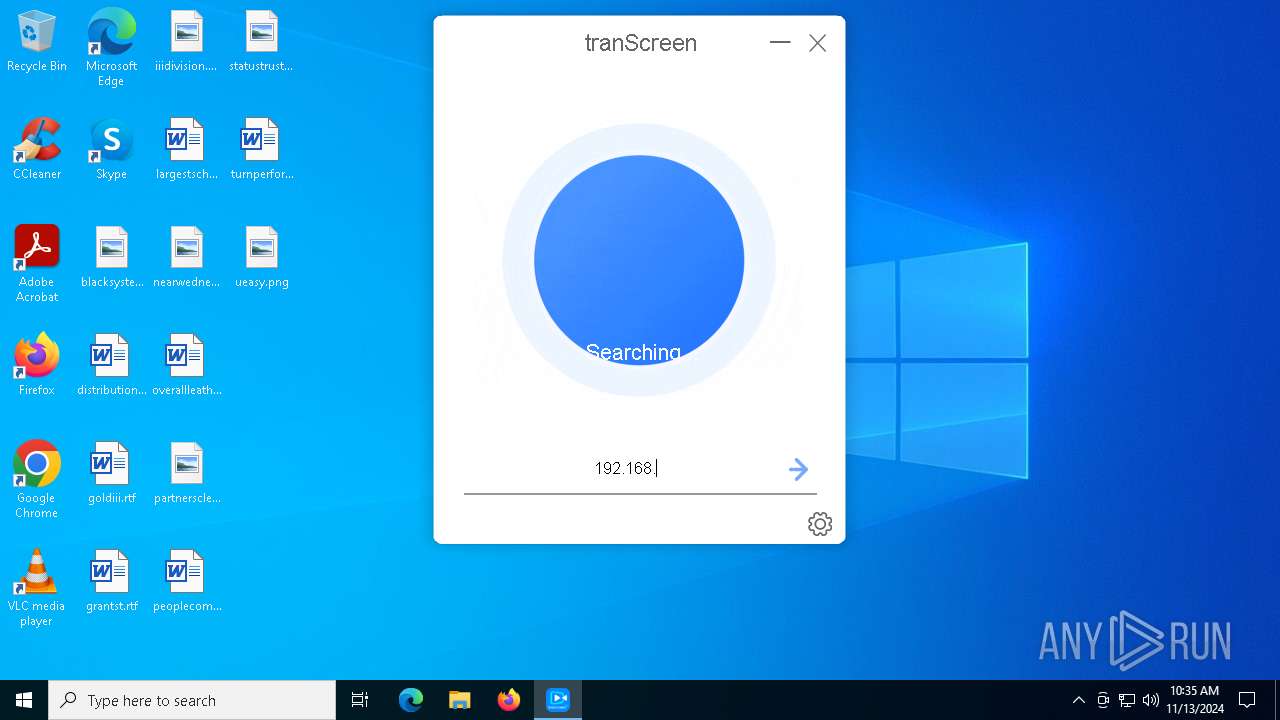Open the Windows Start menu
This screenshot has width=1280, height=720.
24,700
